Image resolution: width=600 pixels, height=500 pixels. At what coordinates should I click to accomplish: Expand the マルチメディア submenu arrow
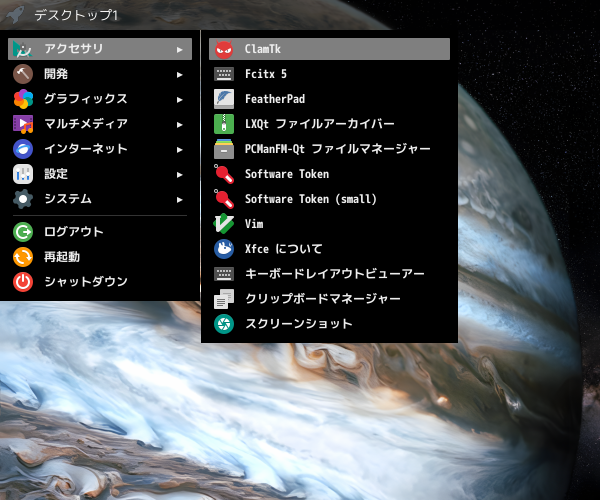click(179, 125)
